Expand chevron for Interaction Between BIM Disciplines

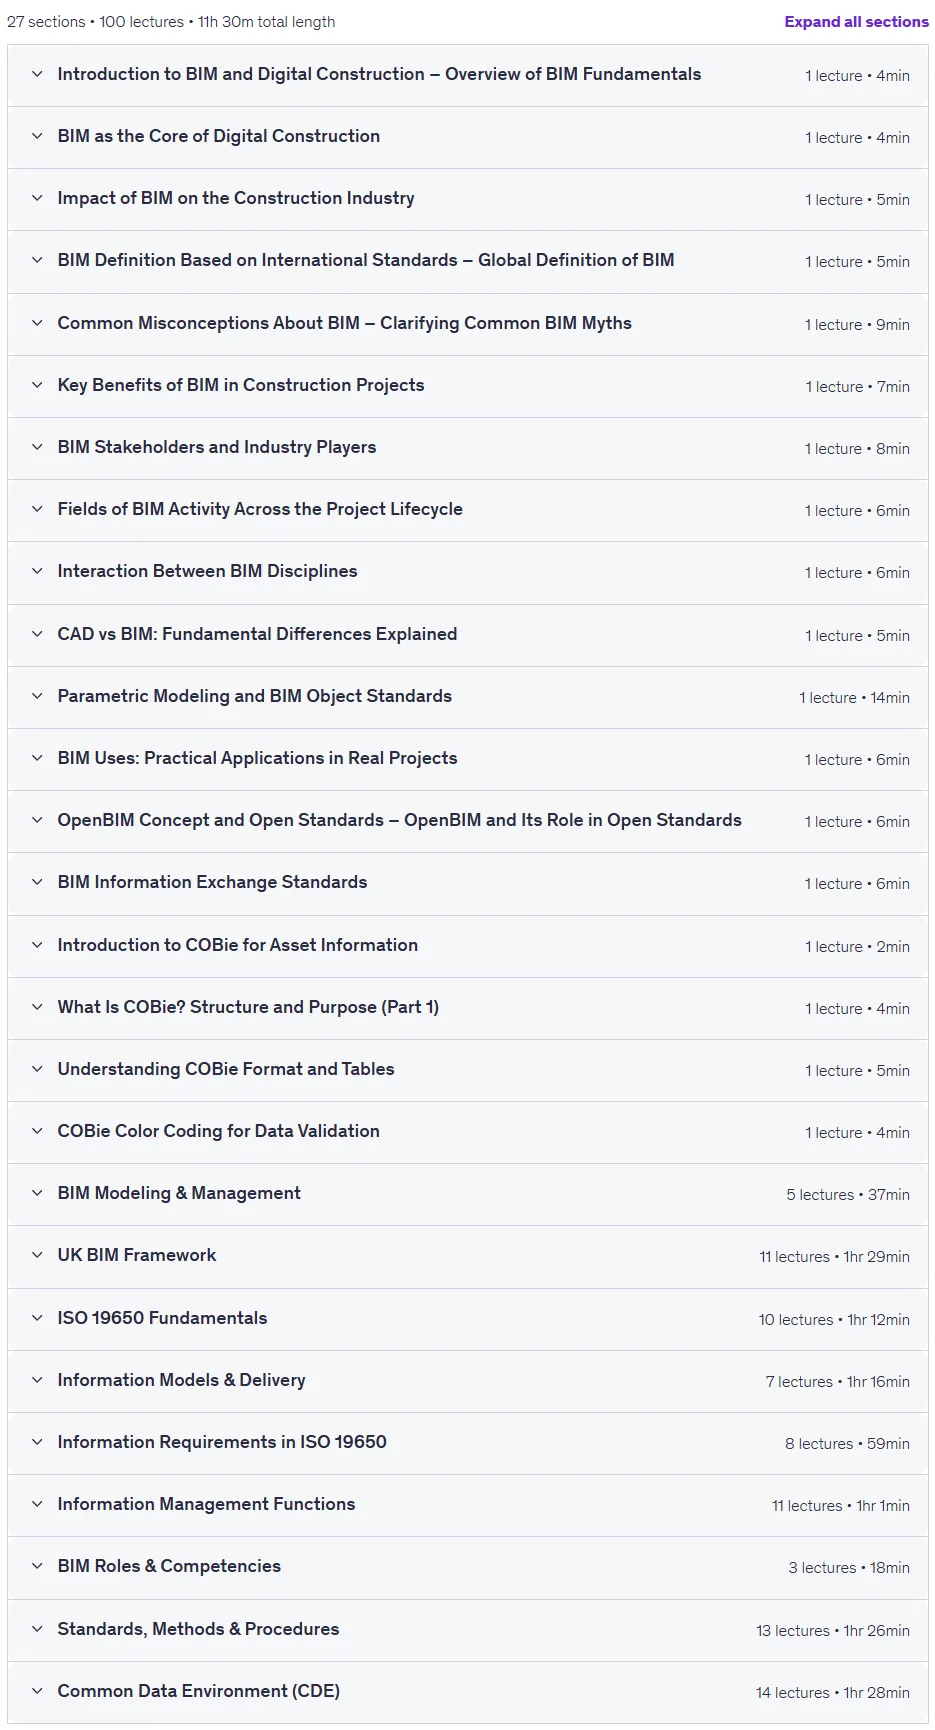tap(37, 571)
